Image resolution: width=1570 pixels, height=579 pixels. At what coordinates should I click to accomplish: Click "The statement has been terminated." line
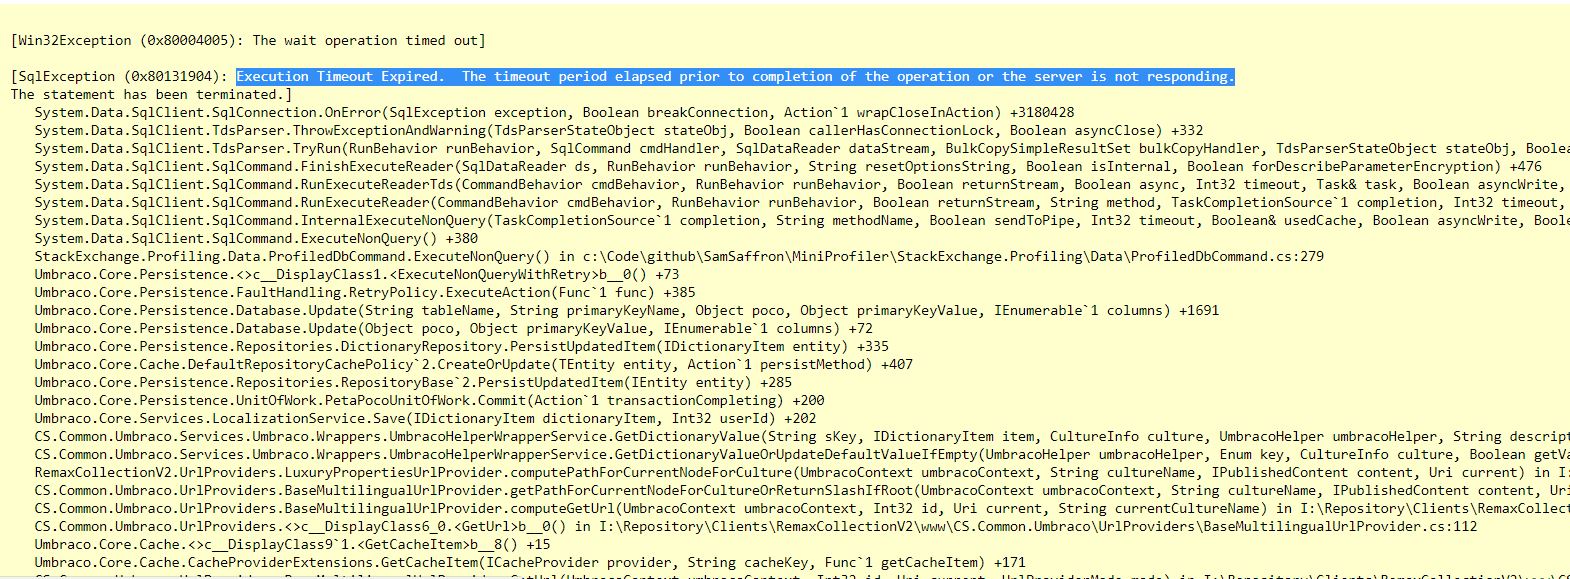151,95
